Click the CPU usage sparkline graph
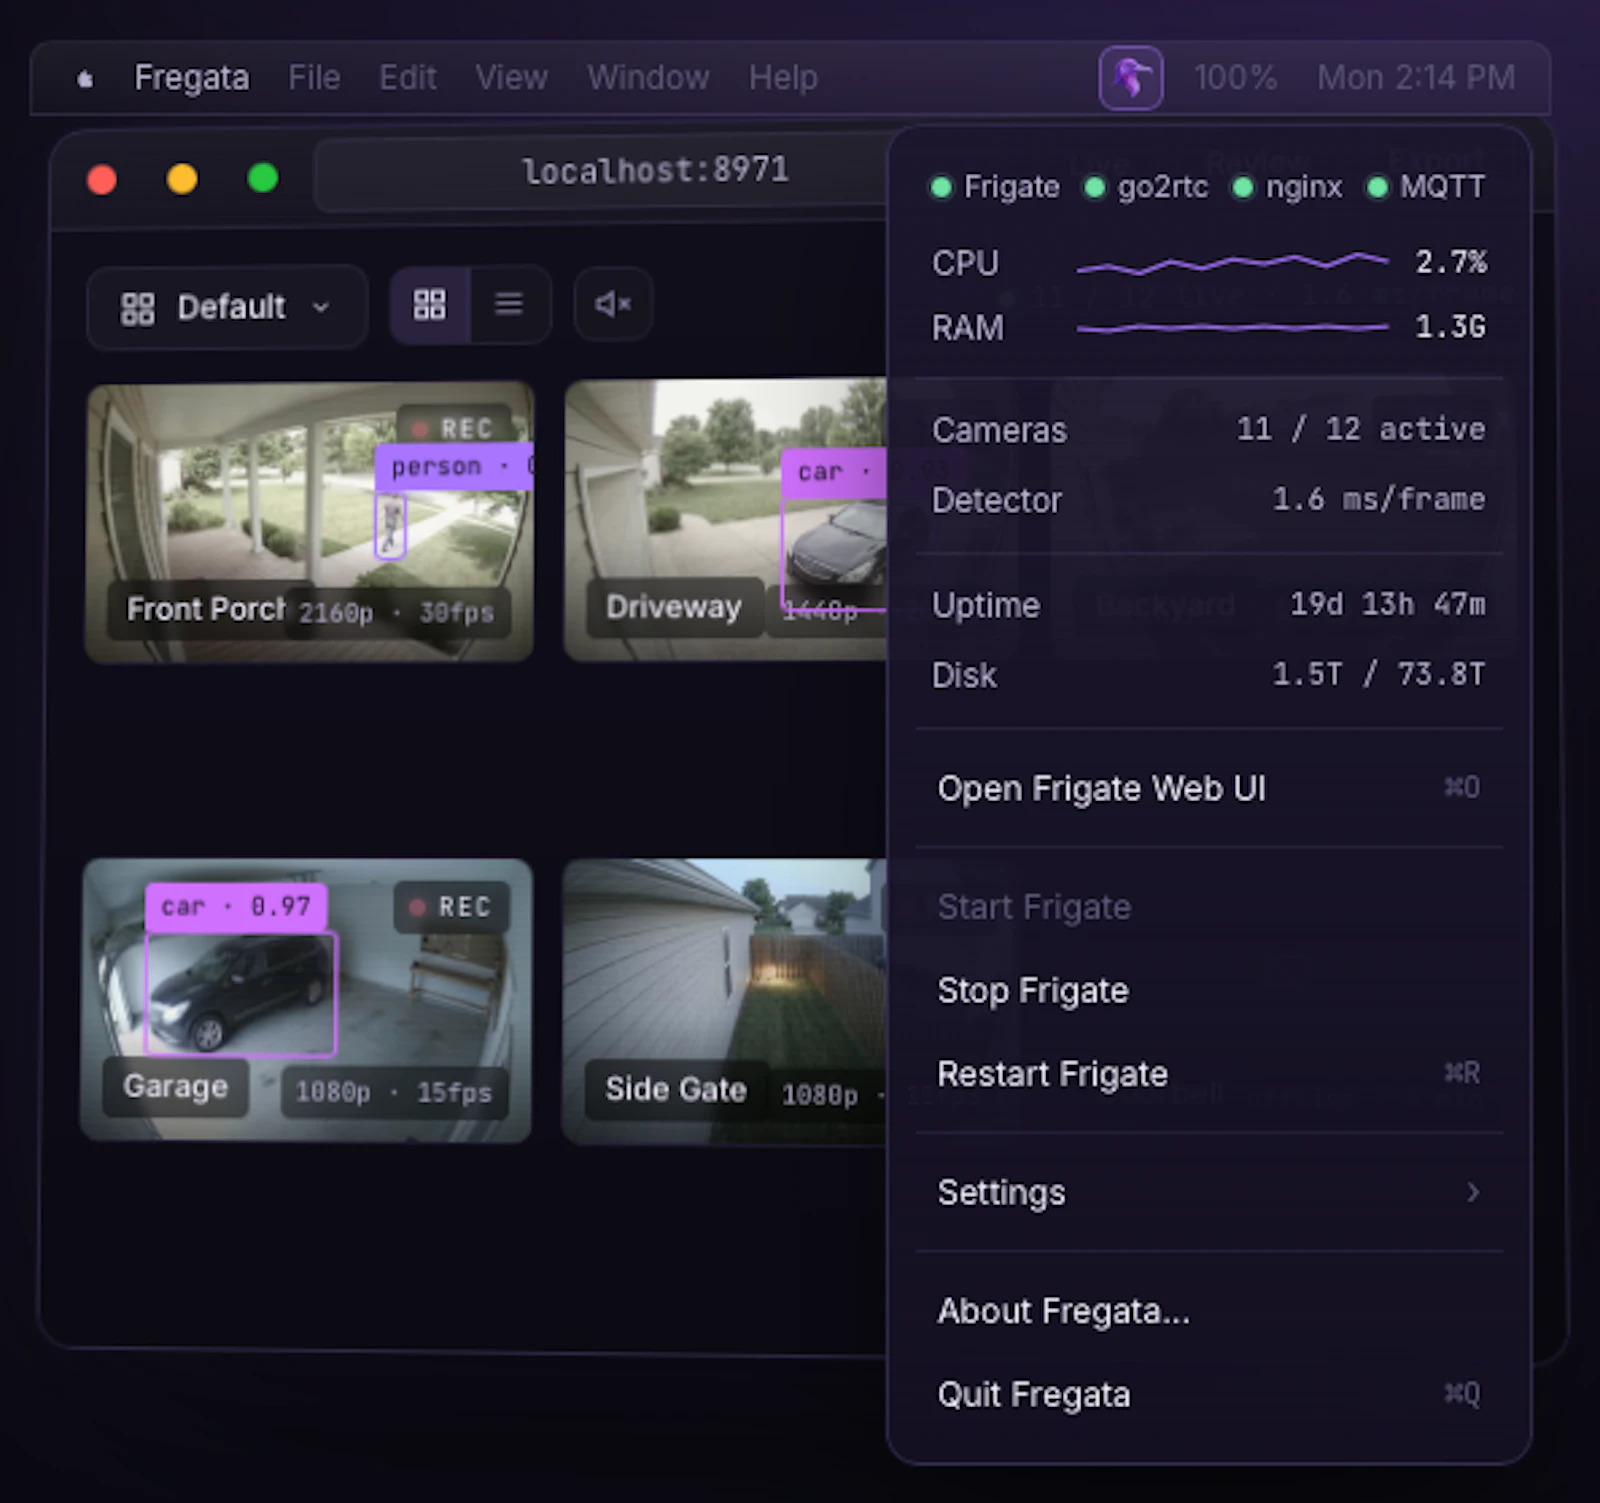The image size is (1600, 1503). coord(1232,263)
